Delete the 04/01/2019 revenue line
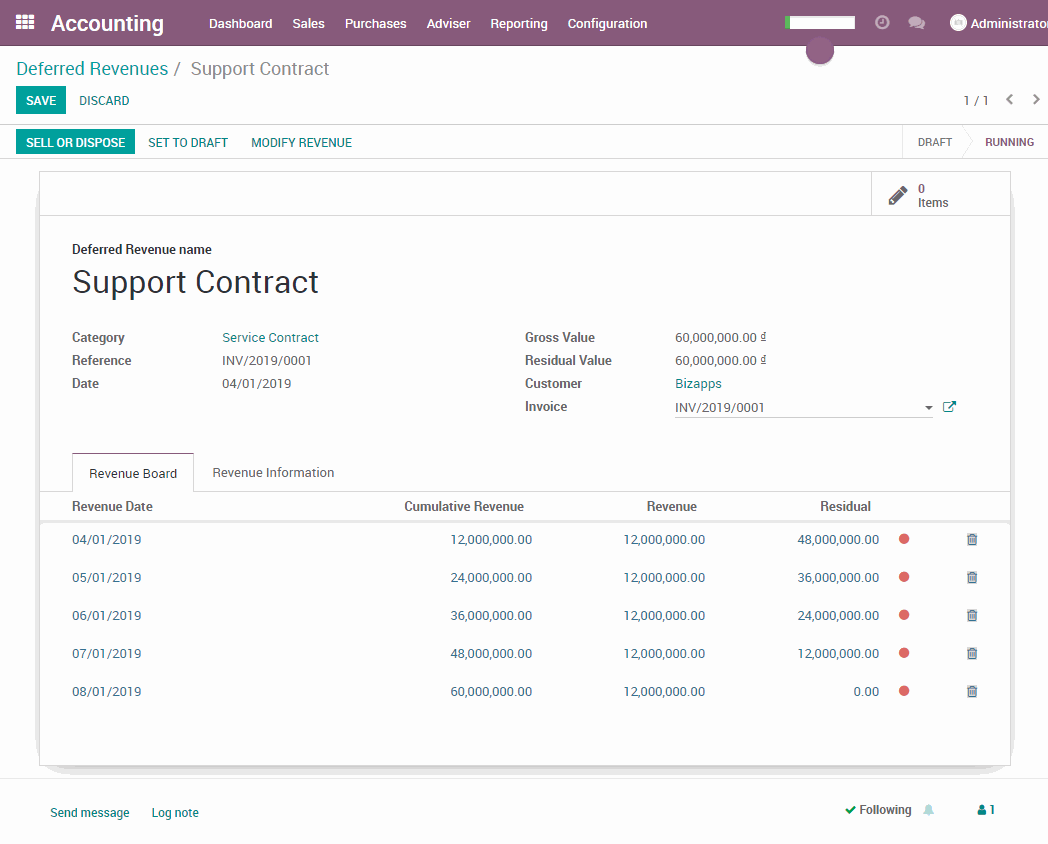Image resolution: width=1048 pixels, height=844 pixels. click(972, 540)
